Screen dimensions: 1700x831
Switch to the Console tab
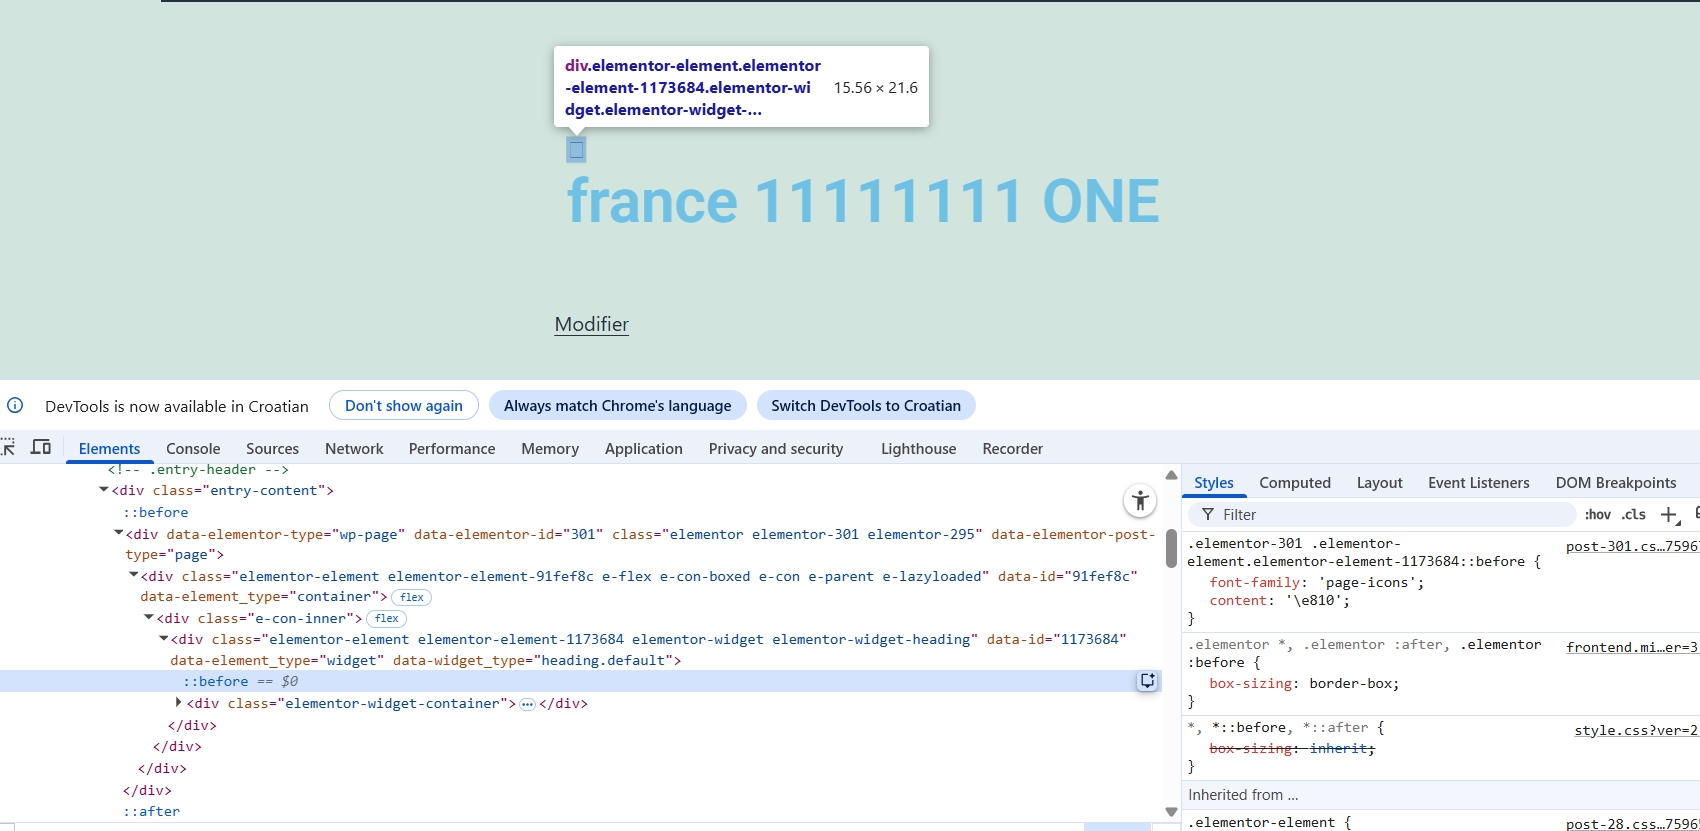(193, 449)
